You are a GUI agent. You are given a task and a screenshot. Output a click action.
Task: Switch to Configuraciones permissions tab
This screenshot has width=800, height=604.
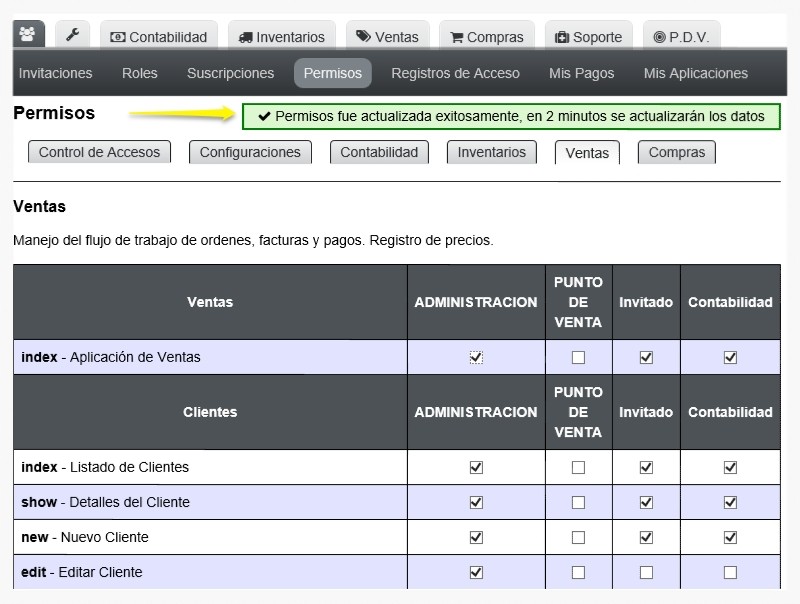(x=250, y=152)
